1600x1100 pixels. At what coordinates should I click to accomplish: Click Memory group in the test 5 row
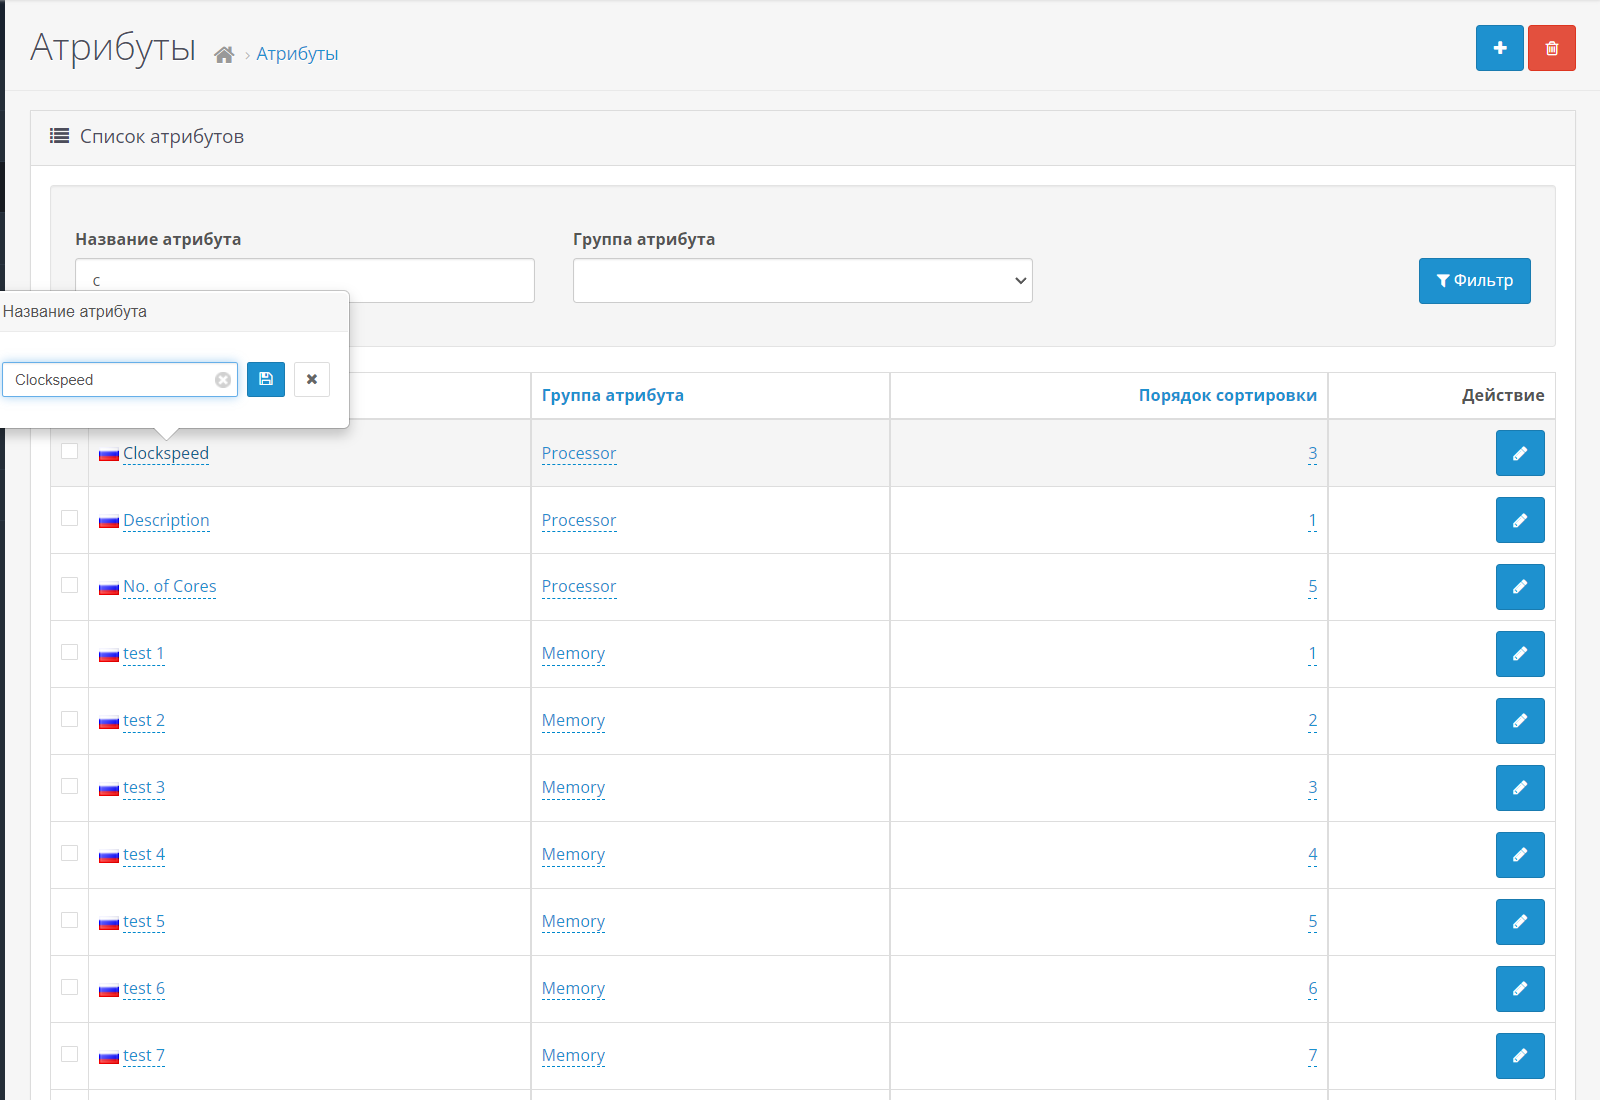point(573,921)
